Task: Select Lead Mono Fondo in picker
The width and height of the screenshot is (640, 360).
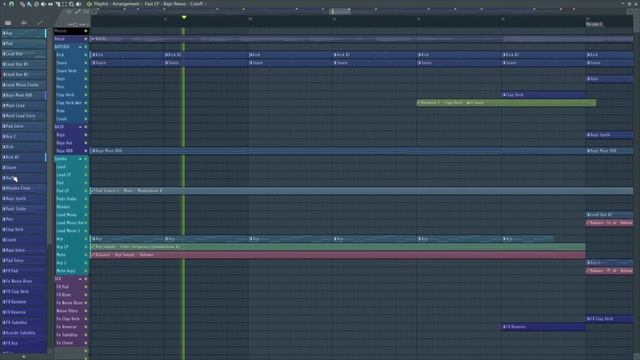Action: pos(24,85)
